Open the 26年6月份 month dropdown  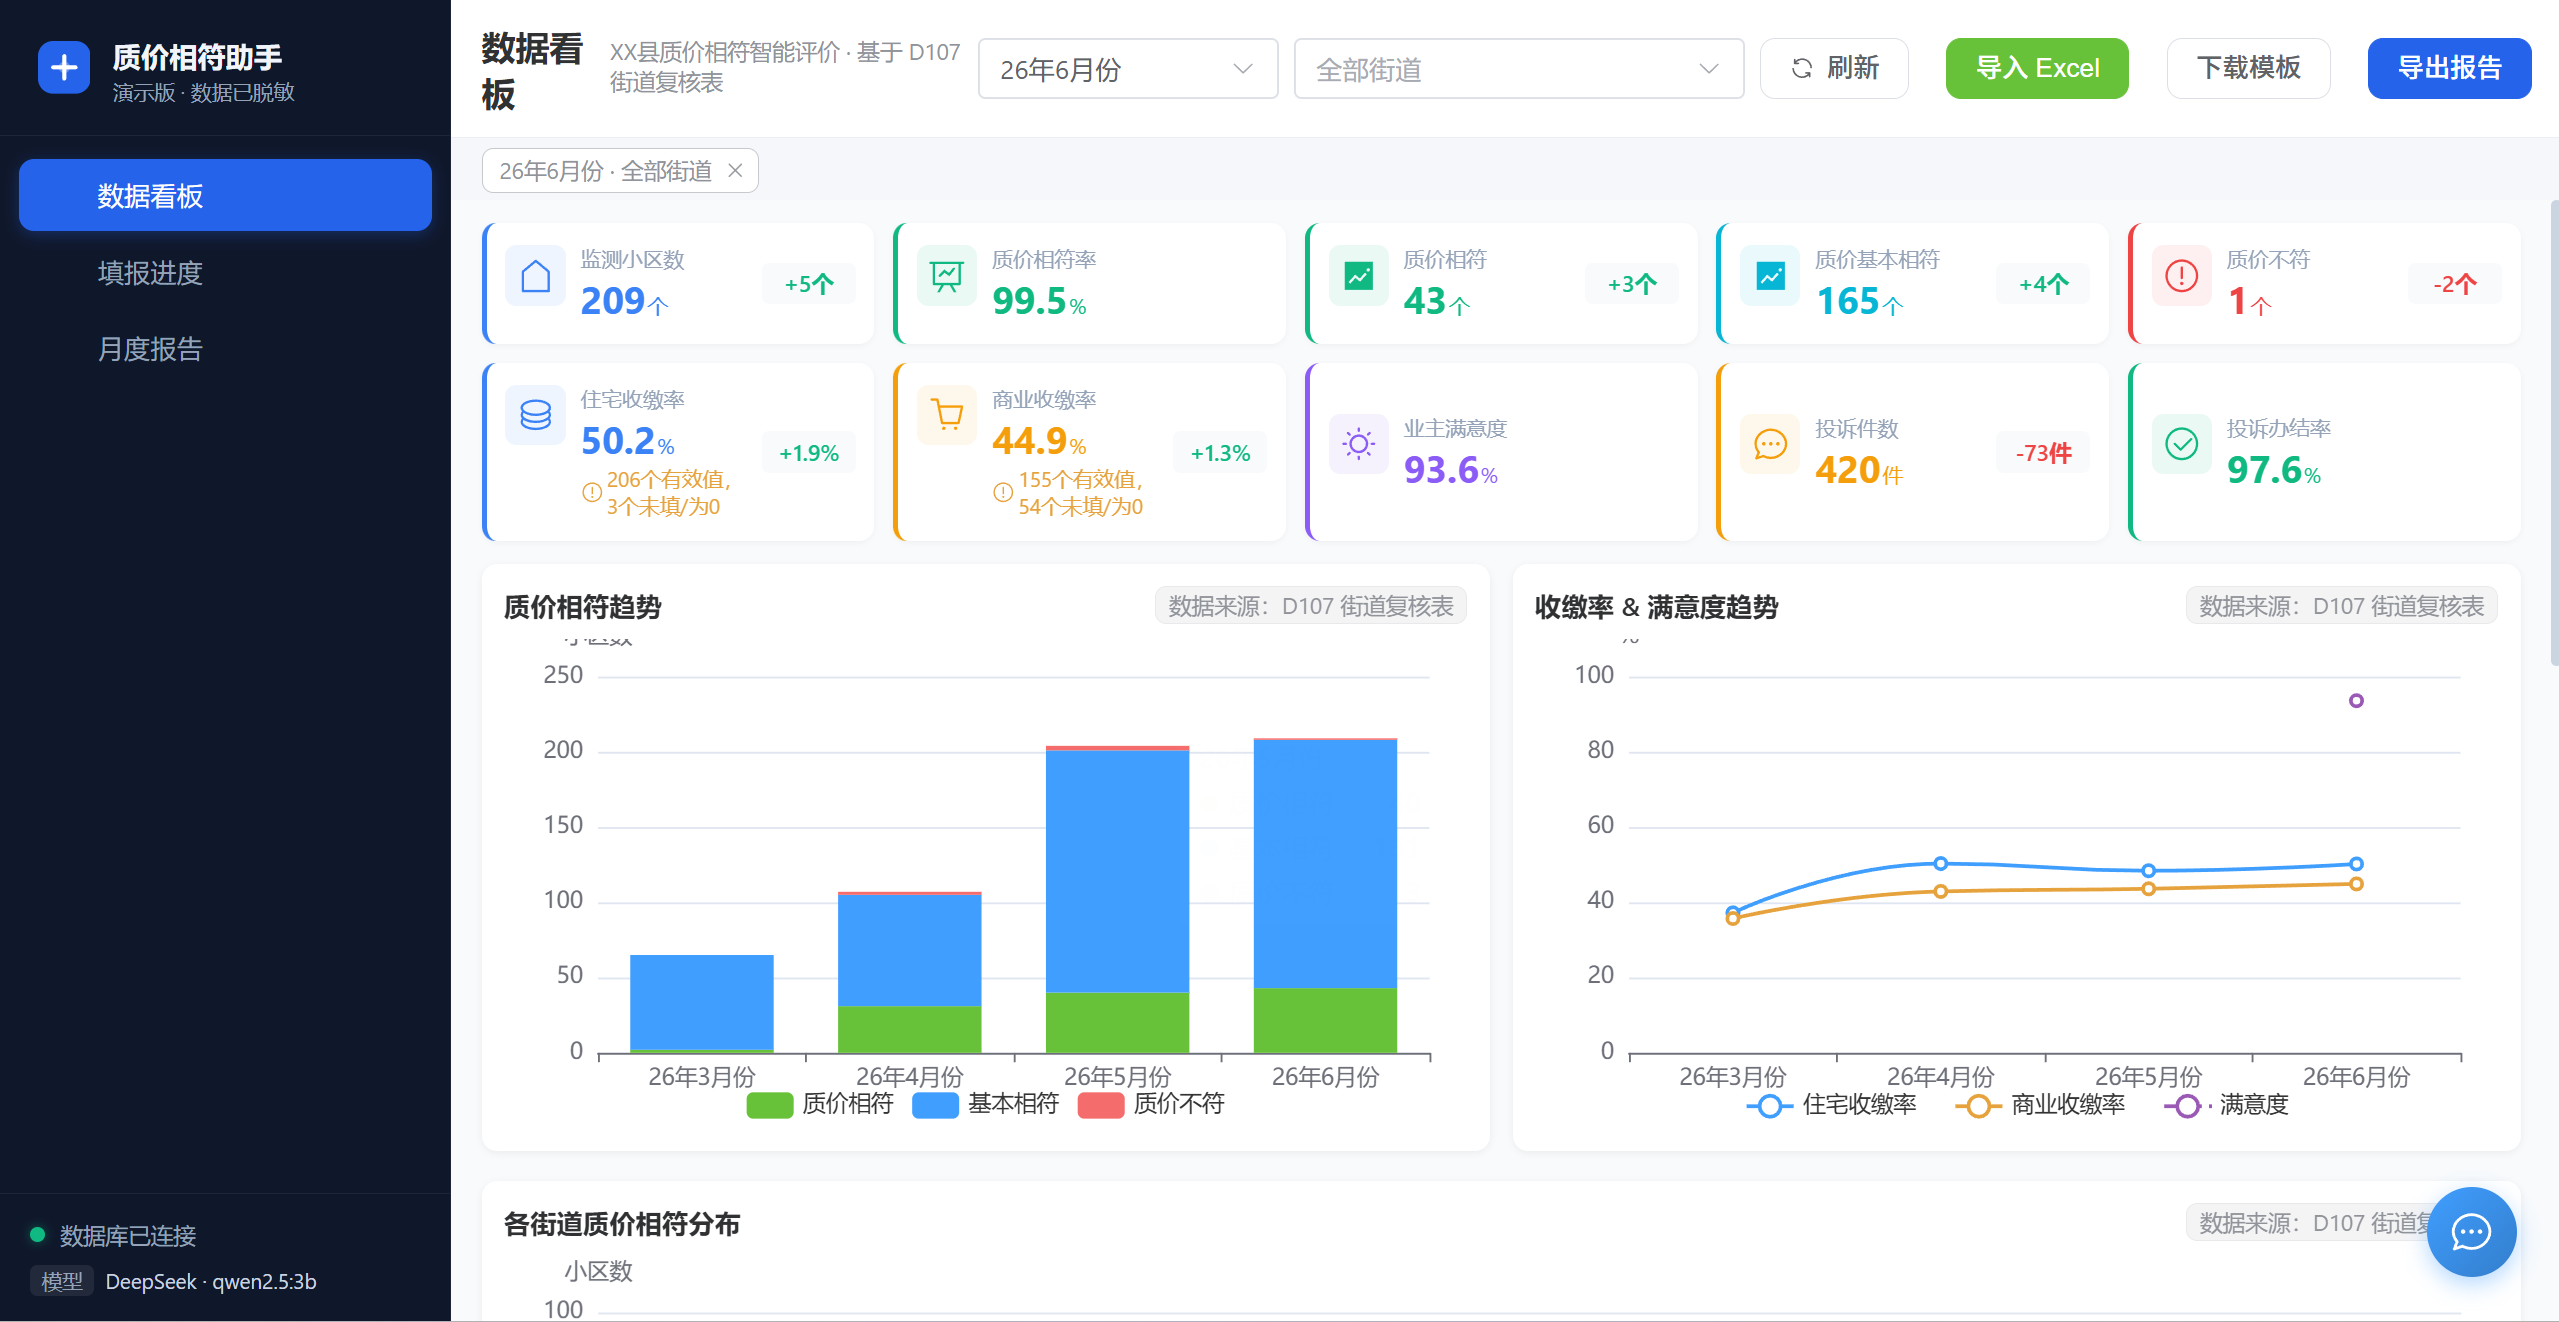[1127, 69]
